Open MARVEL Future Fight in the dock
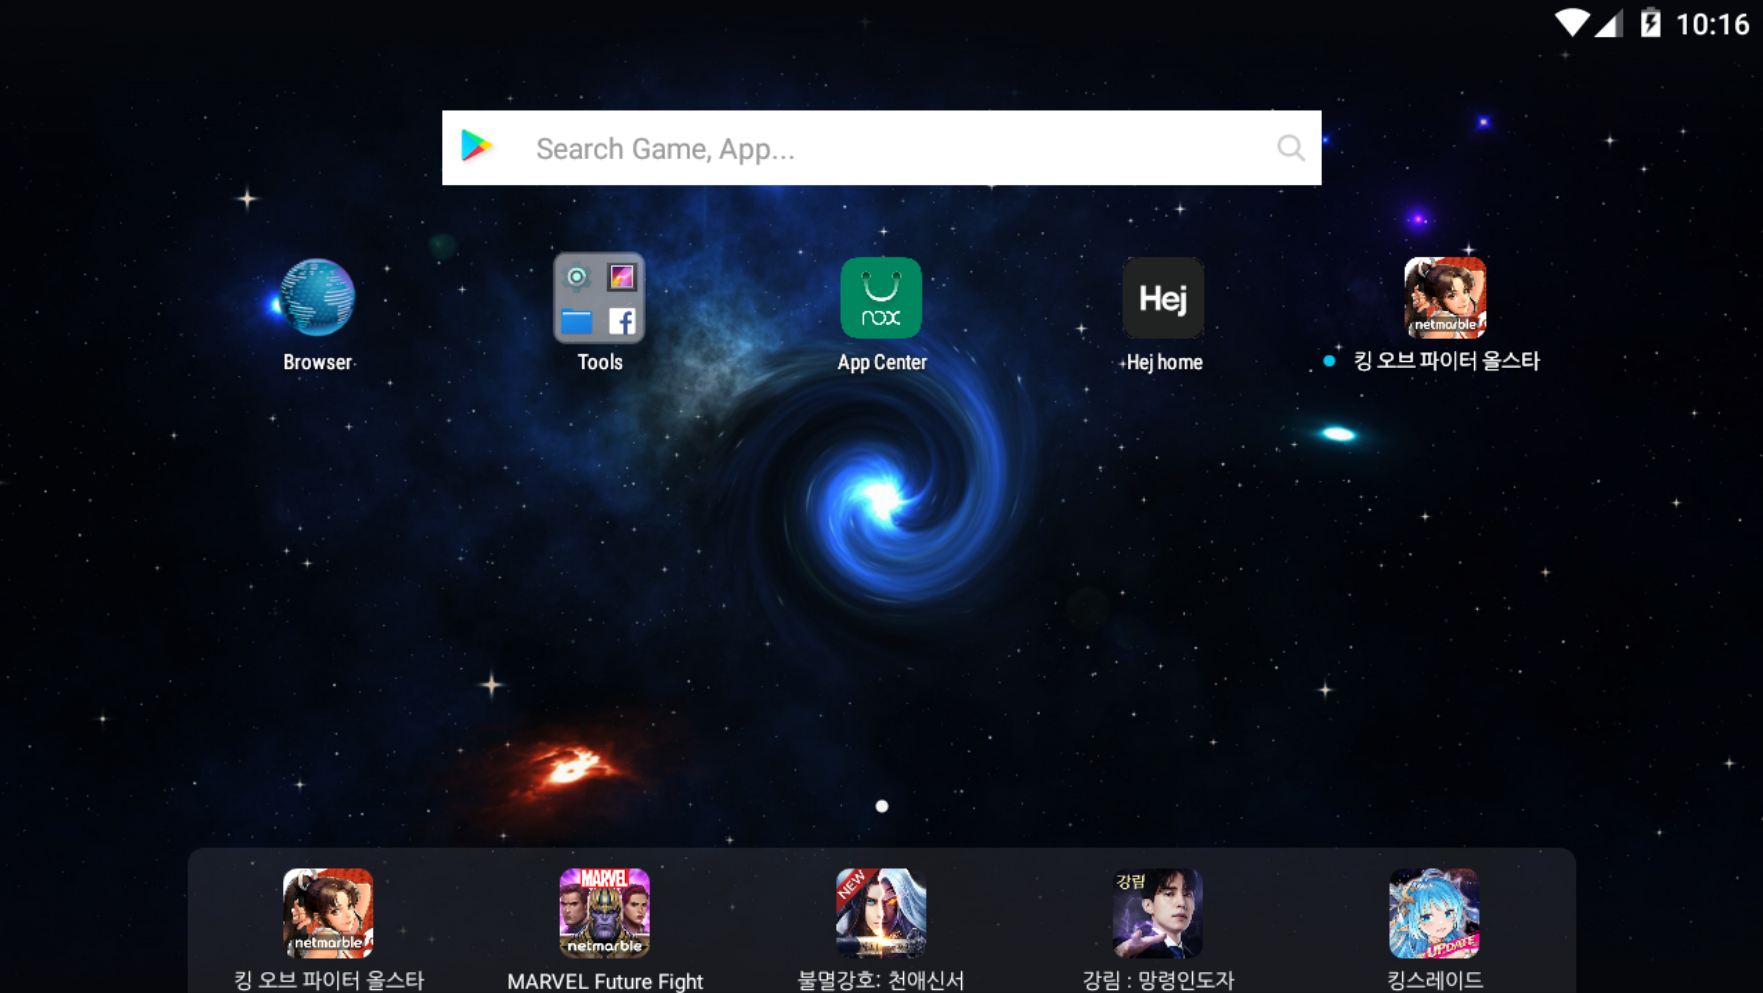Viewport: 1763px width, 993px height. click(x=604, y=913)
